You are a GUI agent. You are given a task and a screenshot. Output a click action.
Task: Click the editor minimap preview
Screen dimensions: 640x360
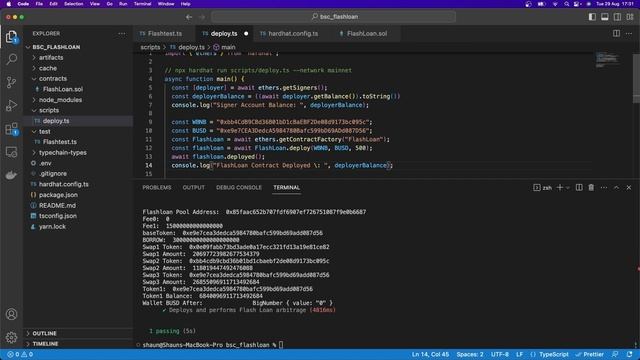click(x=607, y=60)
